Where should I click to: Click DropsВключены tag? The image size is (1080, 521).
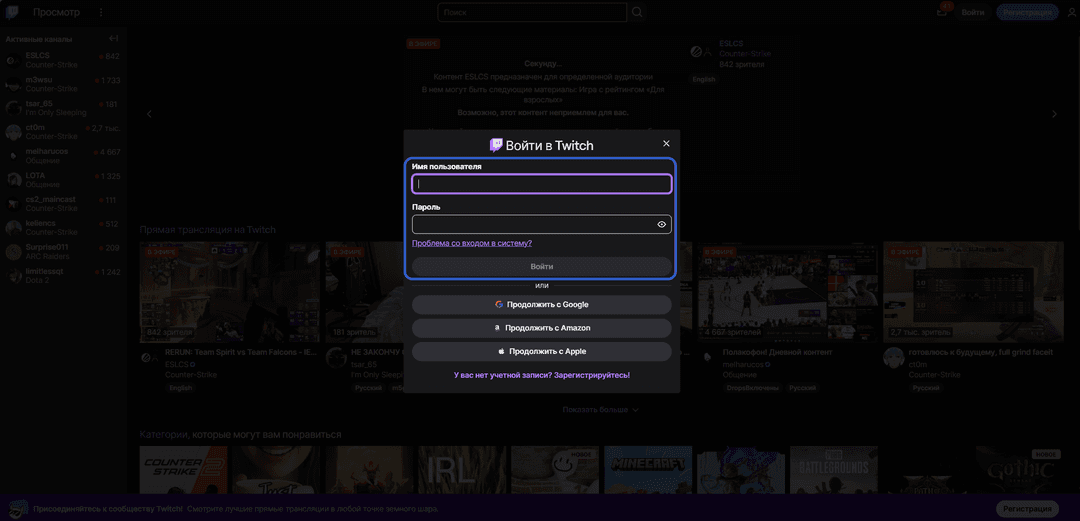pyautogui.click(x=752, y=388)
